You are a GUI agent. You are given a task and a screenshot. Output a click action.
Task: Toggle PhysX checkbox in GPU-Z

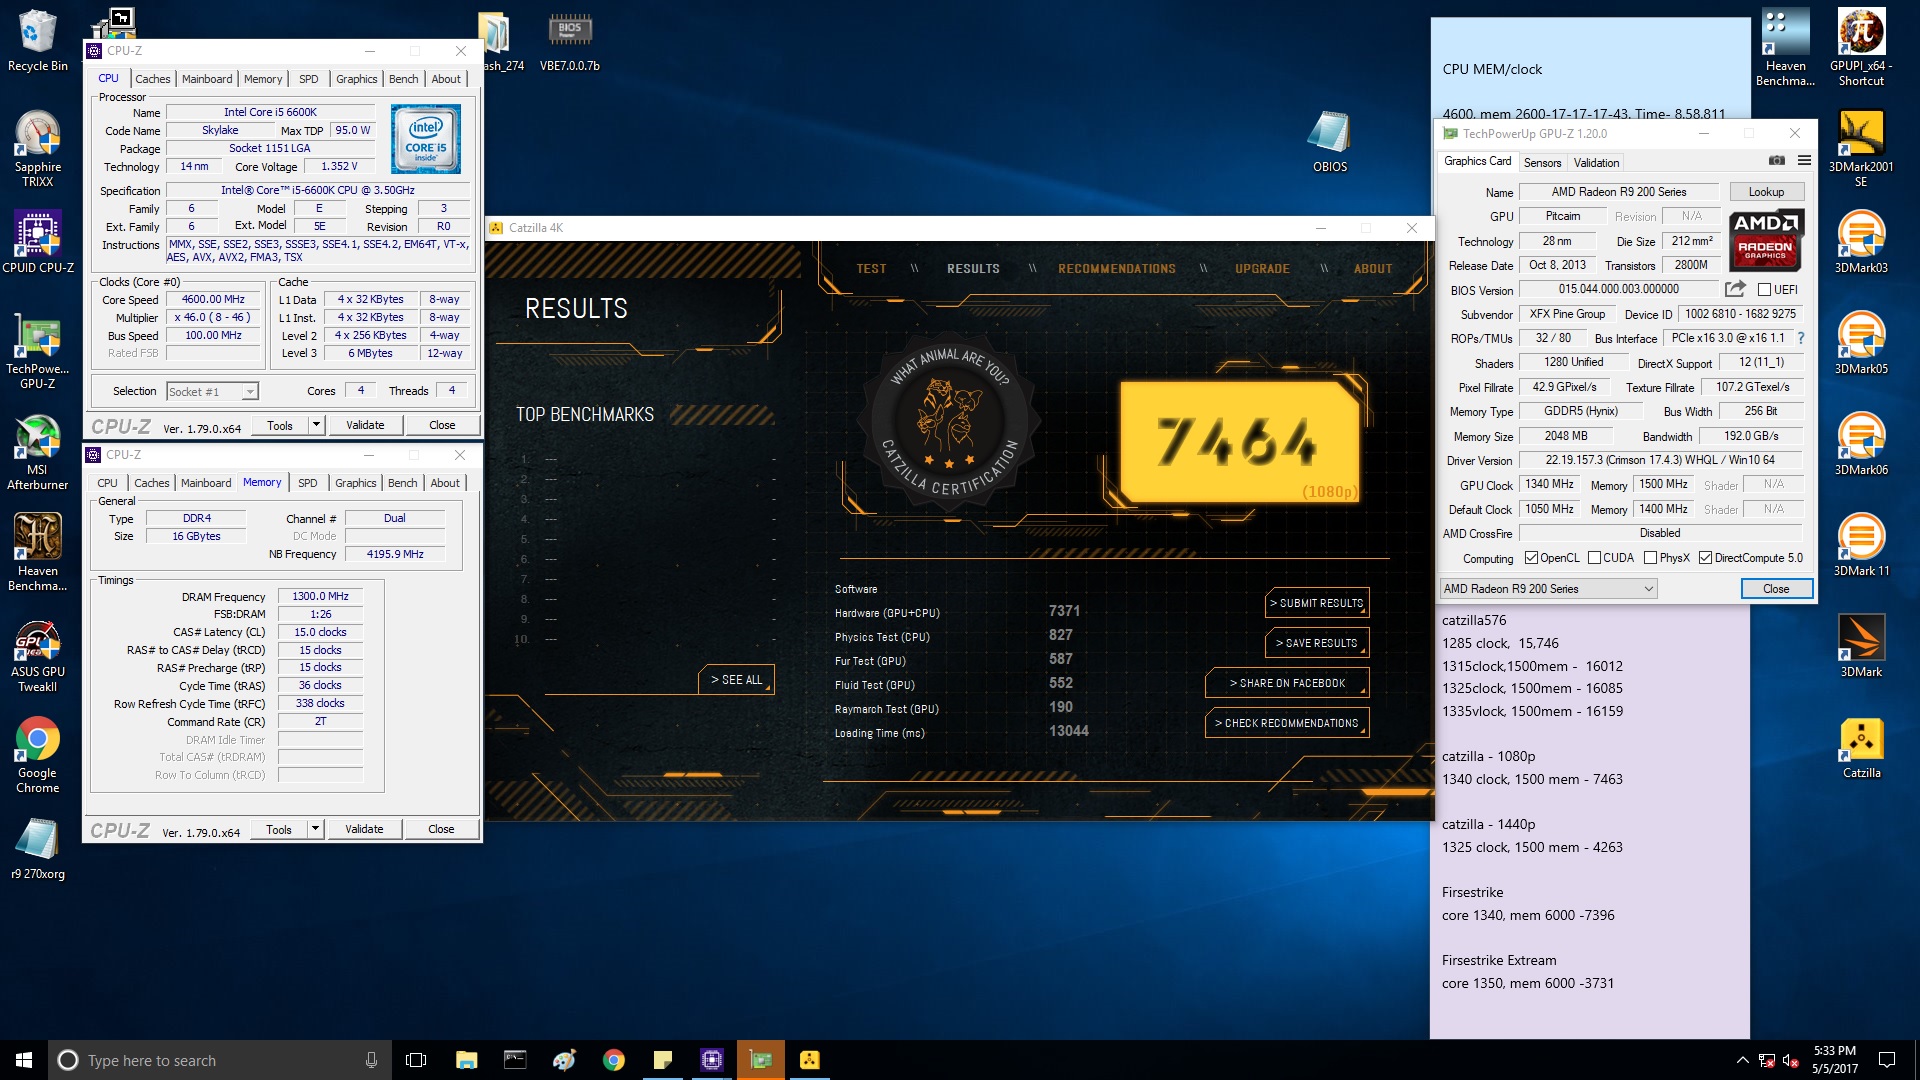[1650, 558]
